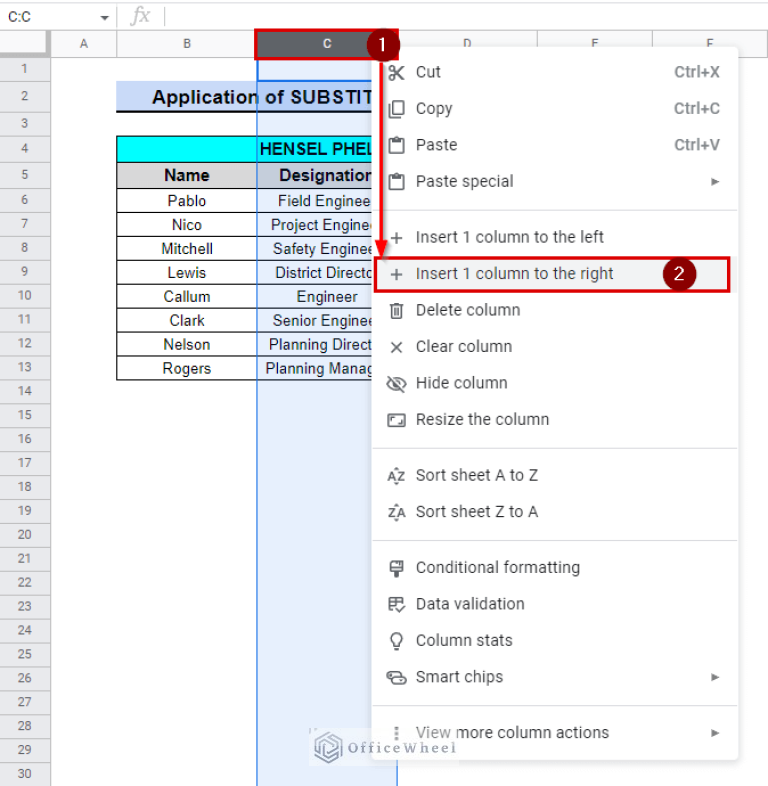Select row 14 header
This screenshot has width=768, height=786.
coord(25,391)
